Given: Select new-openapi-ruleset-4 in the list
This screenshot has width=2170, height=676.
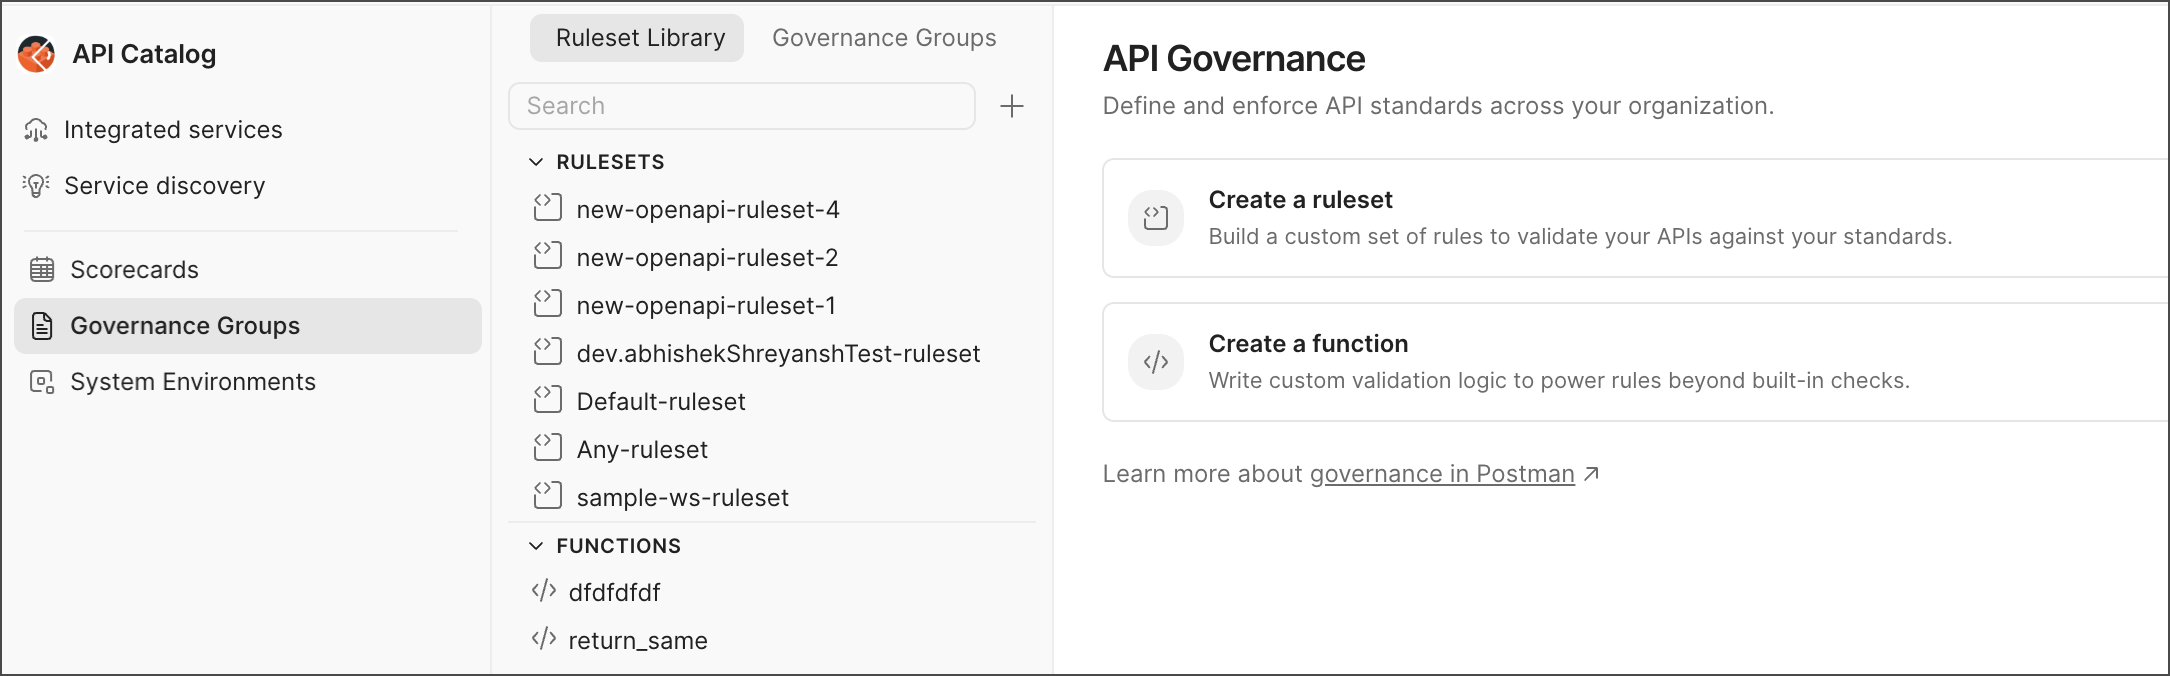Looking at the screenshot, I should 708,210.
